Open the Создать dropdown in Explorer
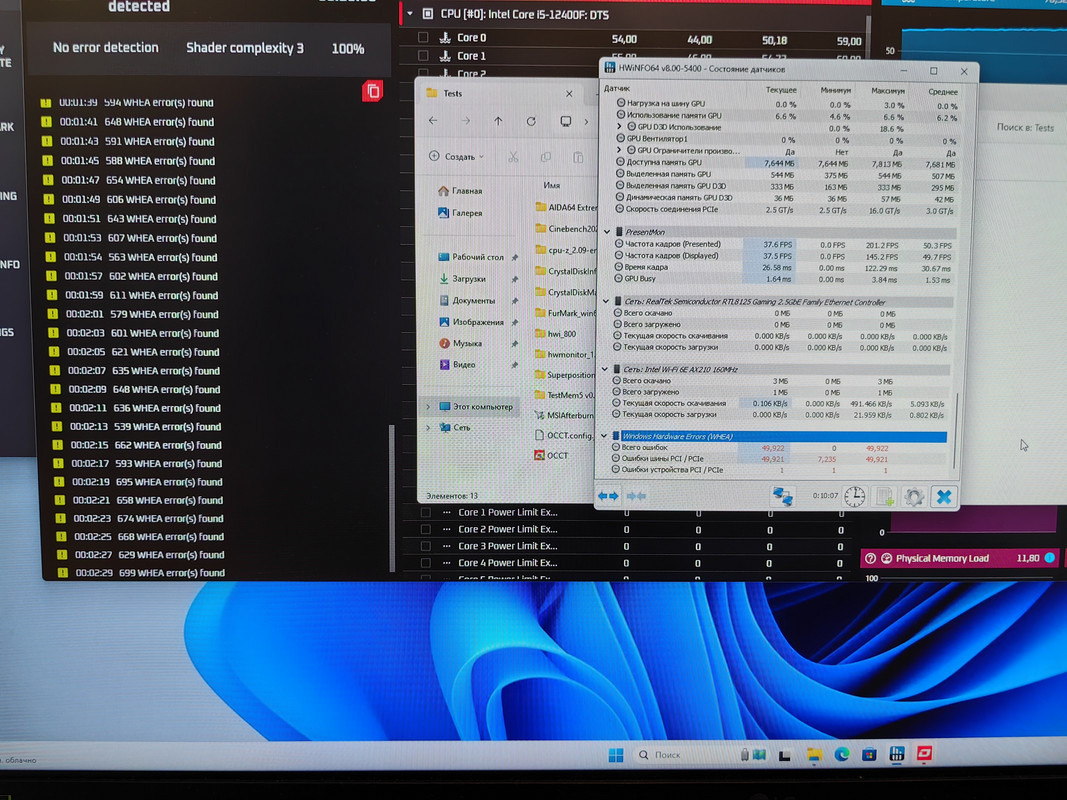This screenshot has height=800, width=1067. click(457, 156)
